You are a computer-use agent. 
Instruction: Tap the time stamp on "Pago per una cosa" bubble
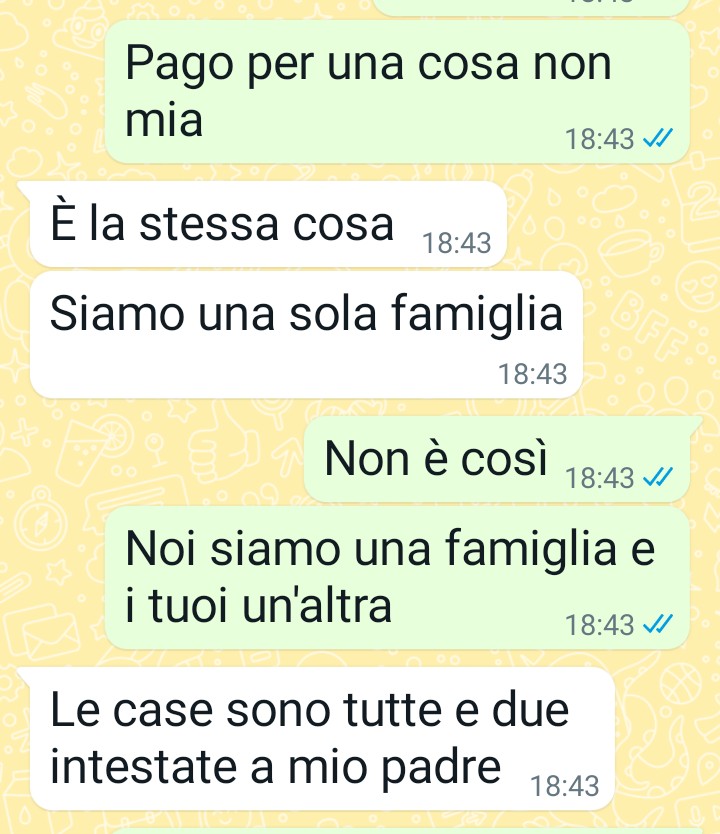(599, 139)
